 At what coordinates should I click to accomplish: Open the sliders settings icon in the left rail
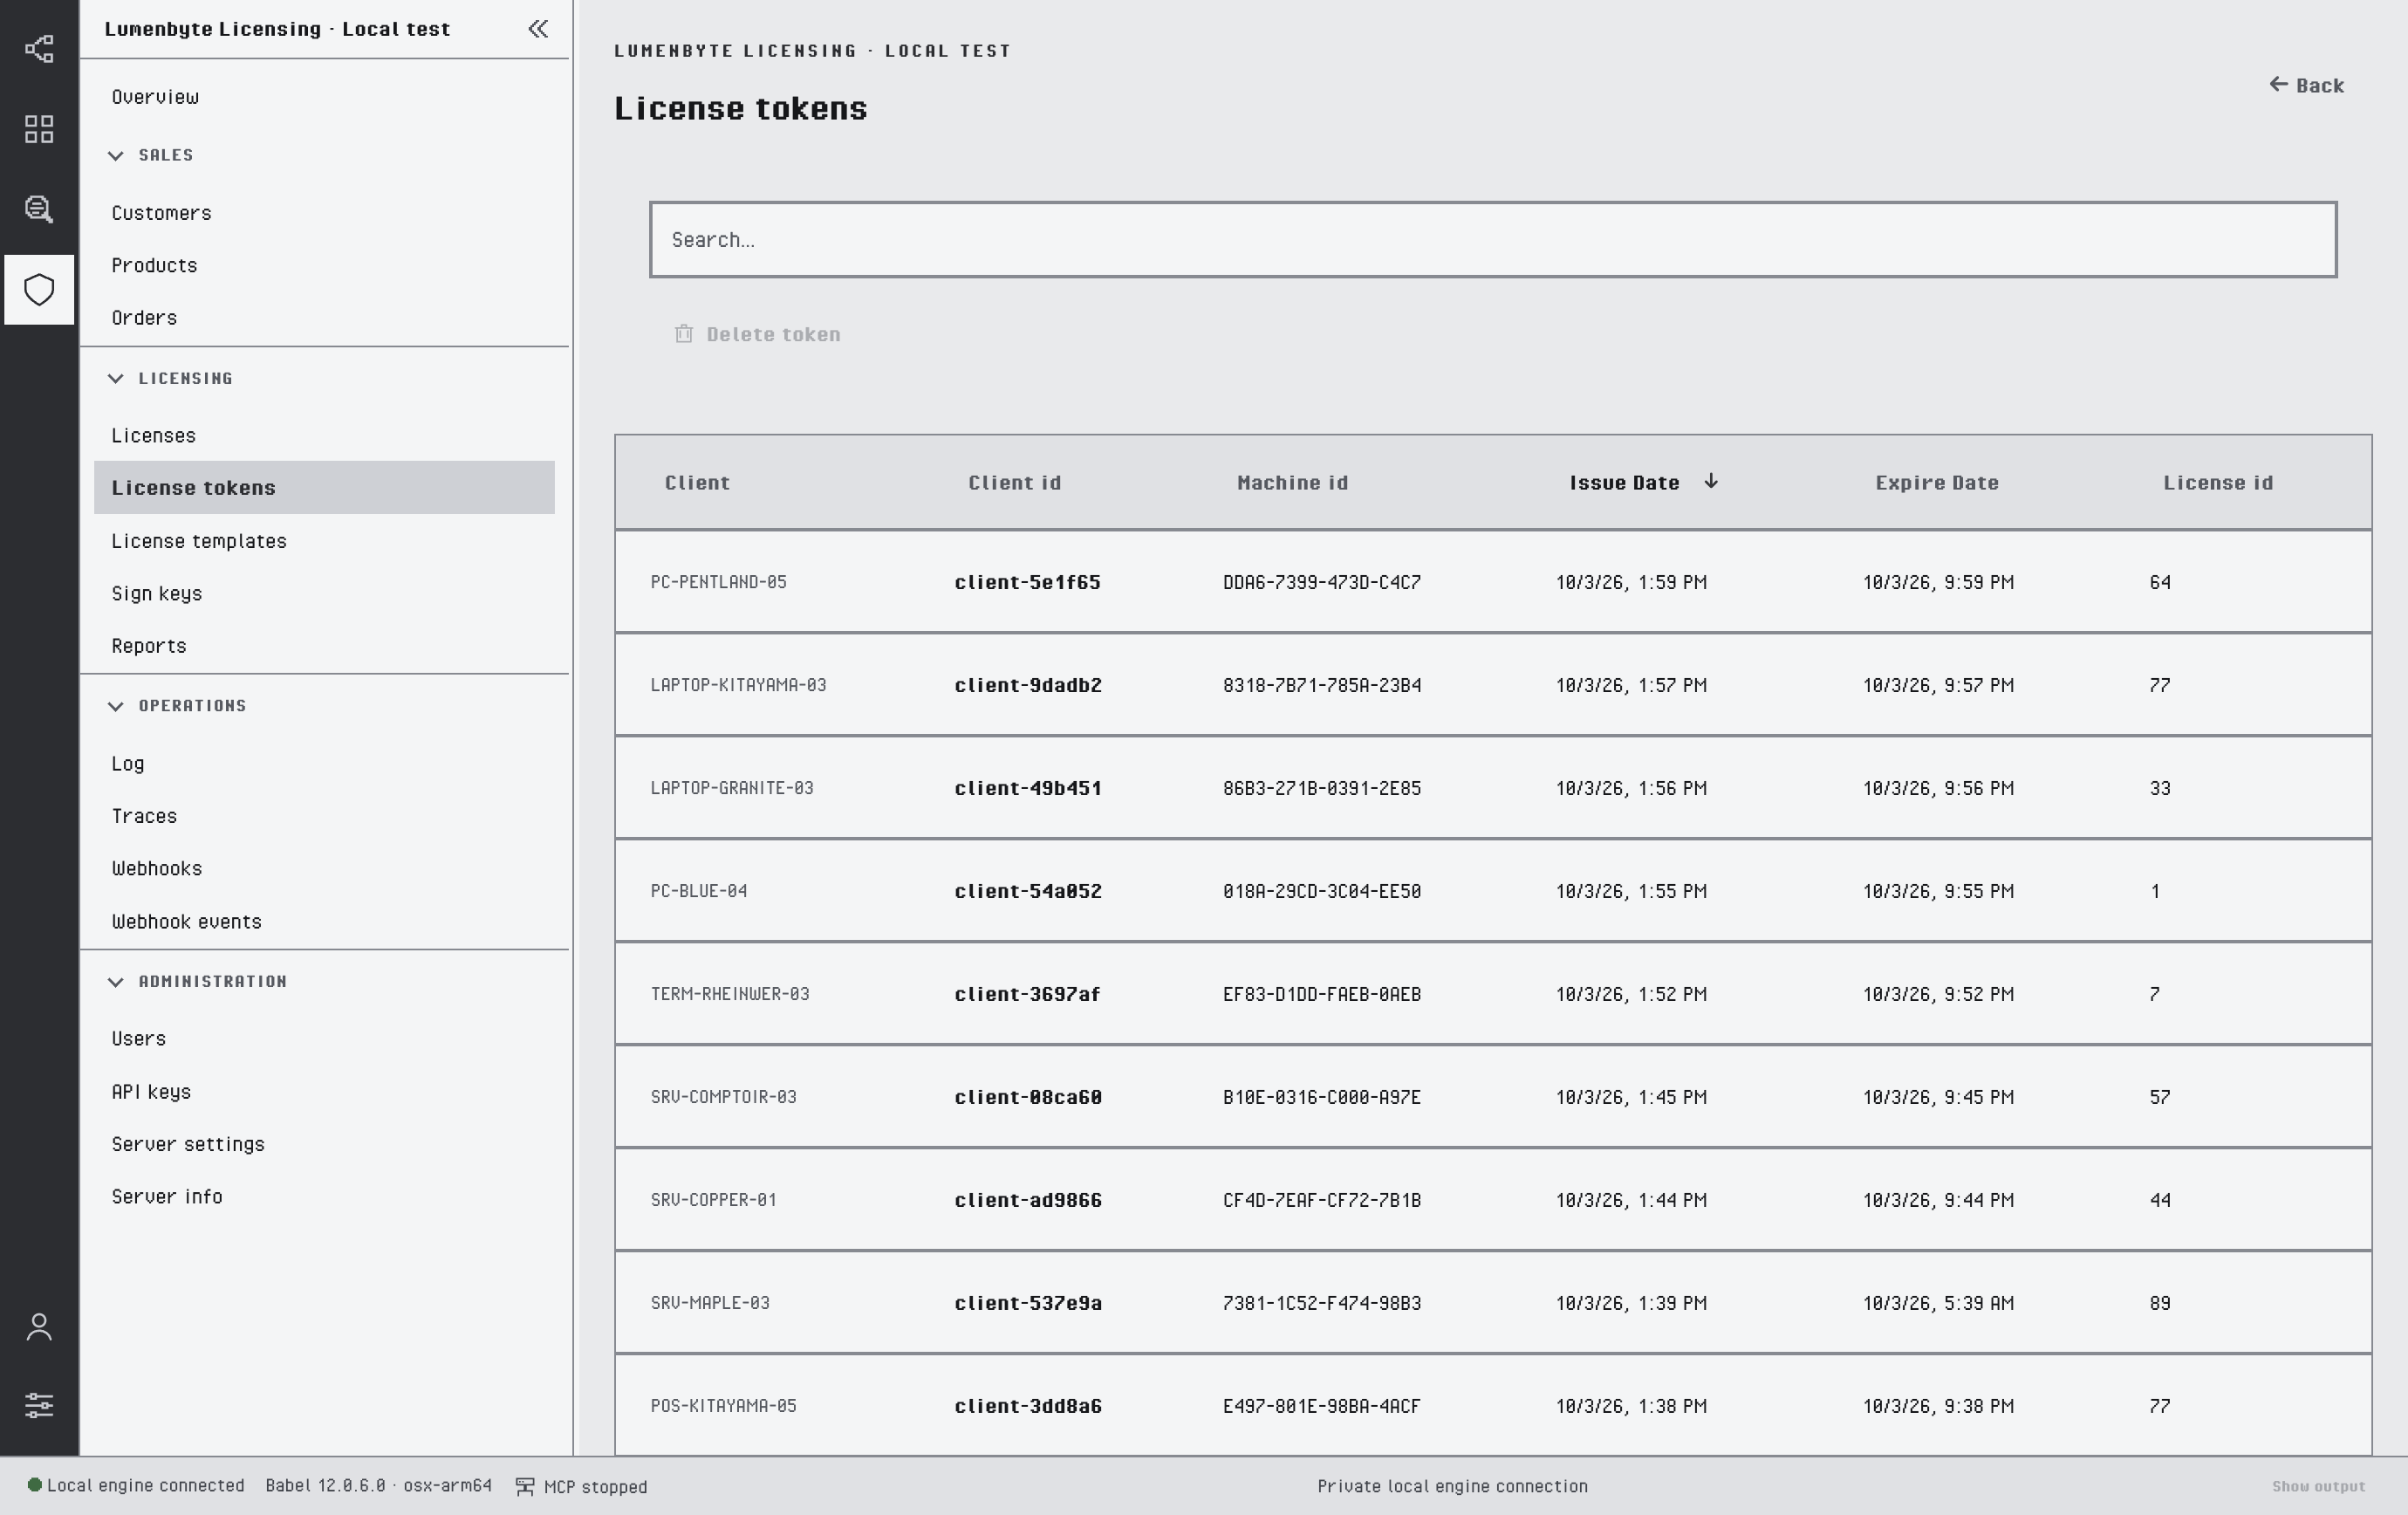click(x=39, y=1405)
